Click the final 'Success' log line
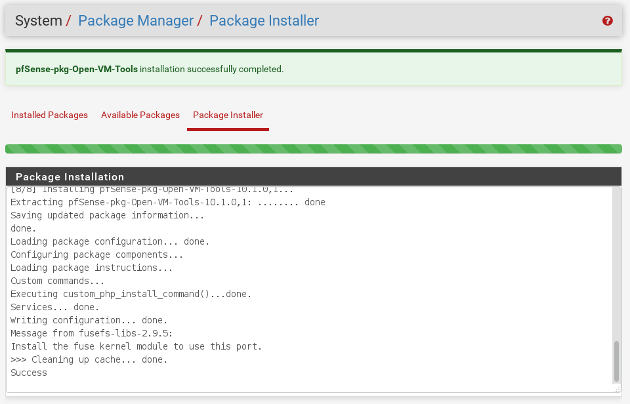The image size is (630, 404). (29, 373)
